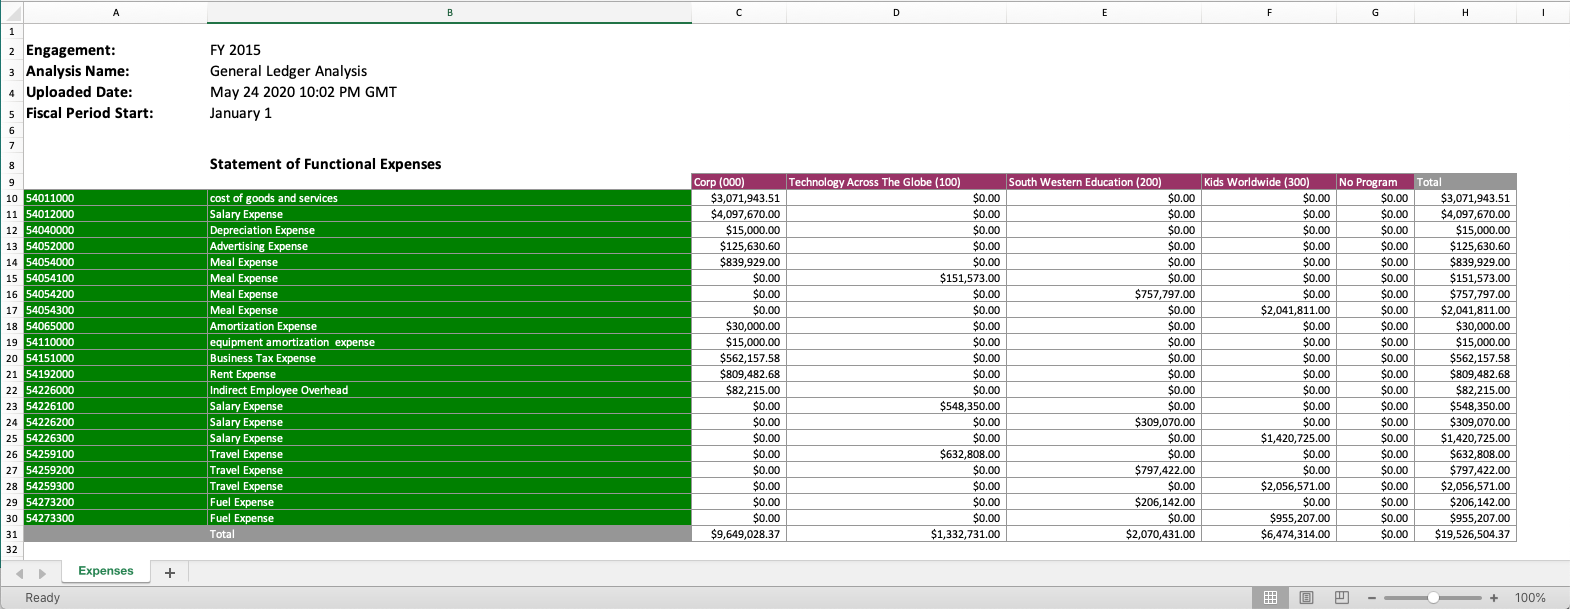Select row 20 header

[12, 358]
